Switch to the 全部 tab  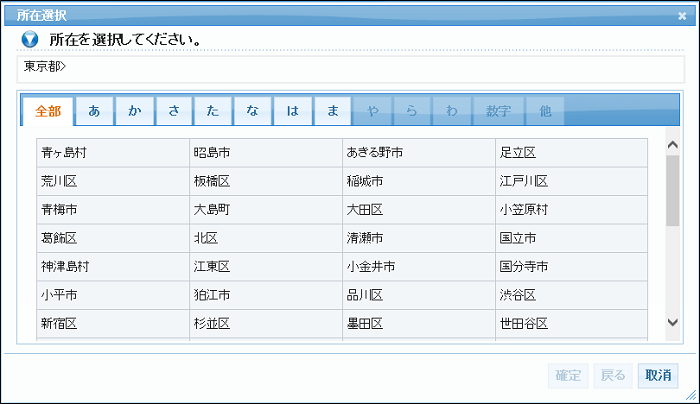(x=48, y=111)
